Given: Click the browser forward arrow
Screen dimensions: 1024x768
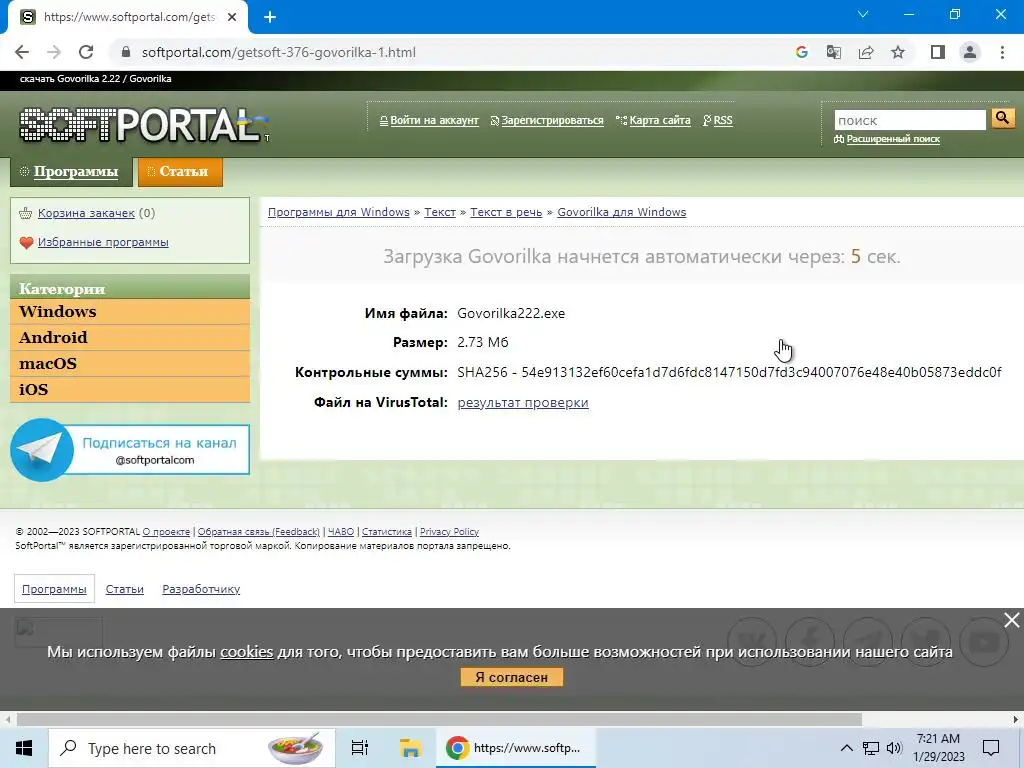Looking at the screenshot, I should [x=54, y=52].
